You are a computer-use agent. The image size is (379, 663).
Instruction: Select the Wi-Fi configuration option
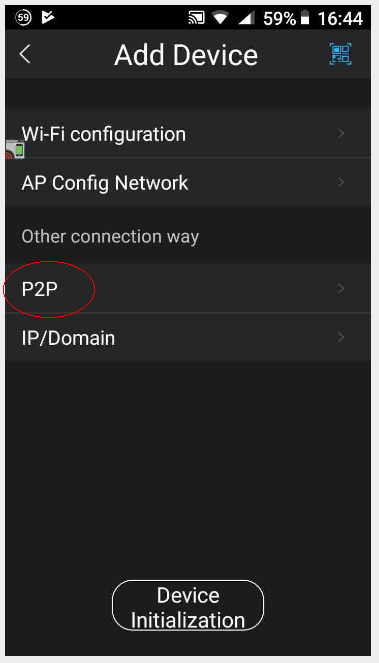pyautogui.click(x=188, y=134)
